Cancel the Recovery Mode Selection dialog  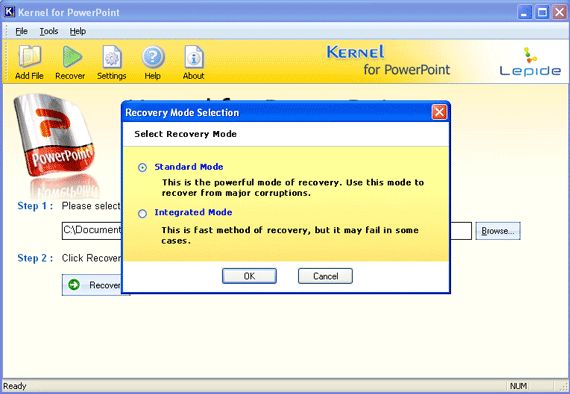point(325,276)
